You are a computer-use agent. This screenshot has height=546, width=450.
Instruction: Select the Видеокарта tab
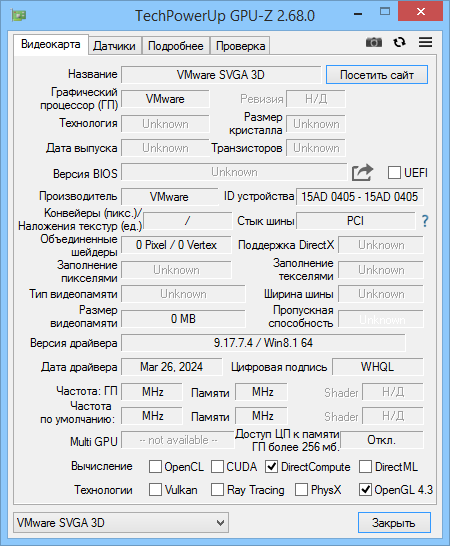click(x=51, y=45)
